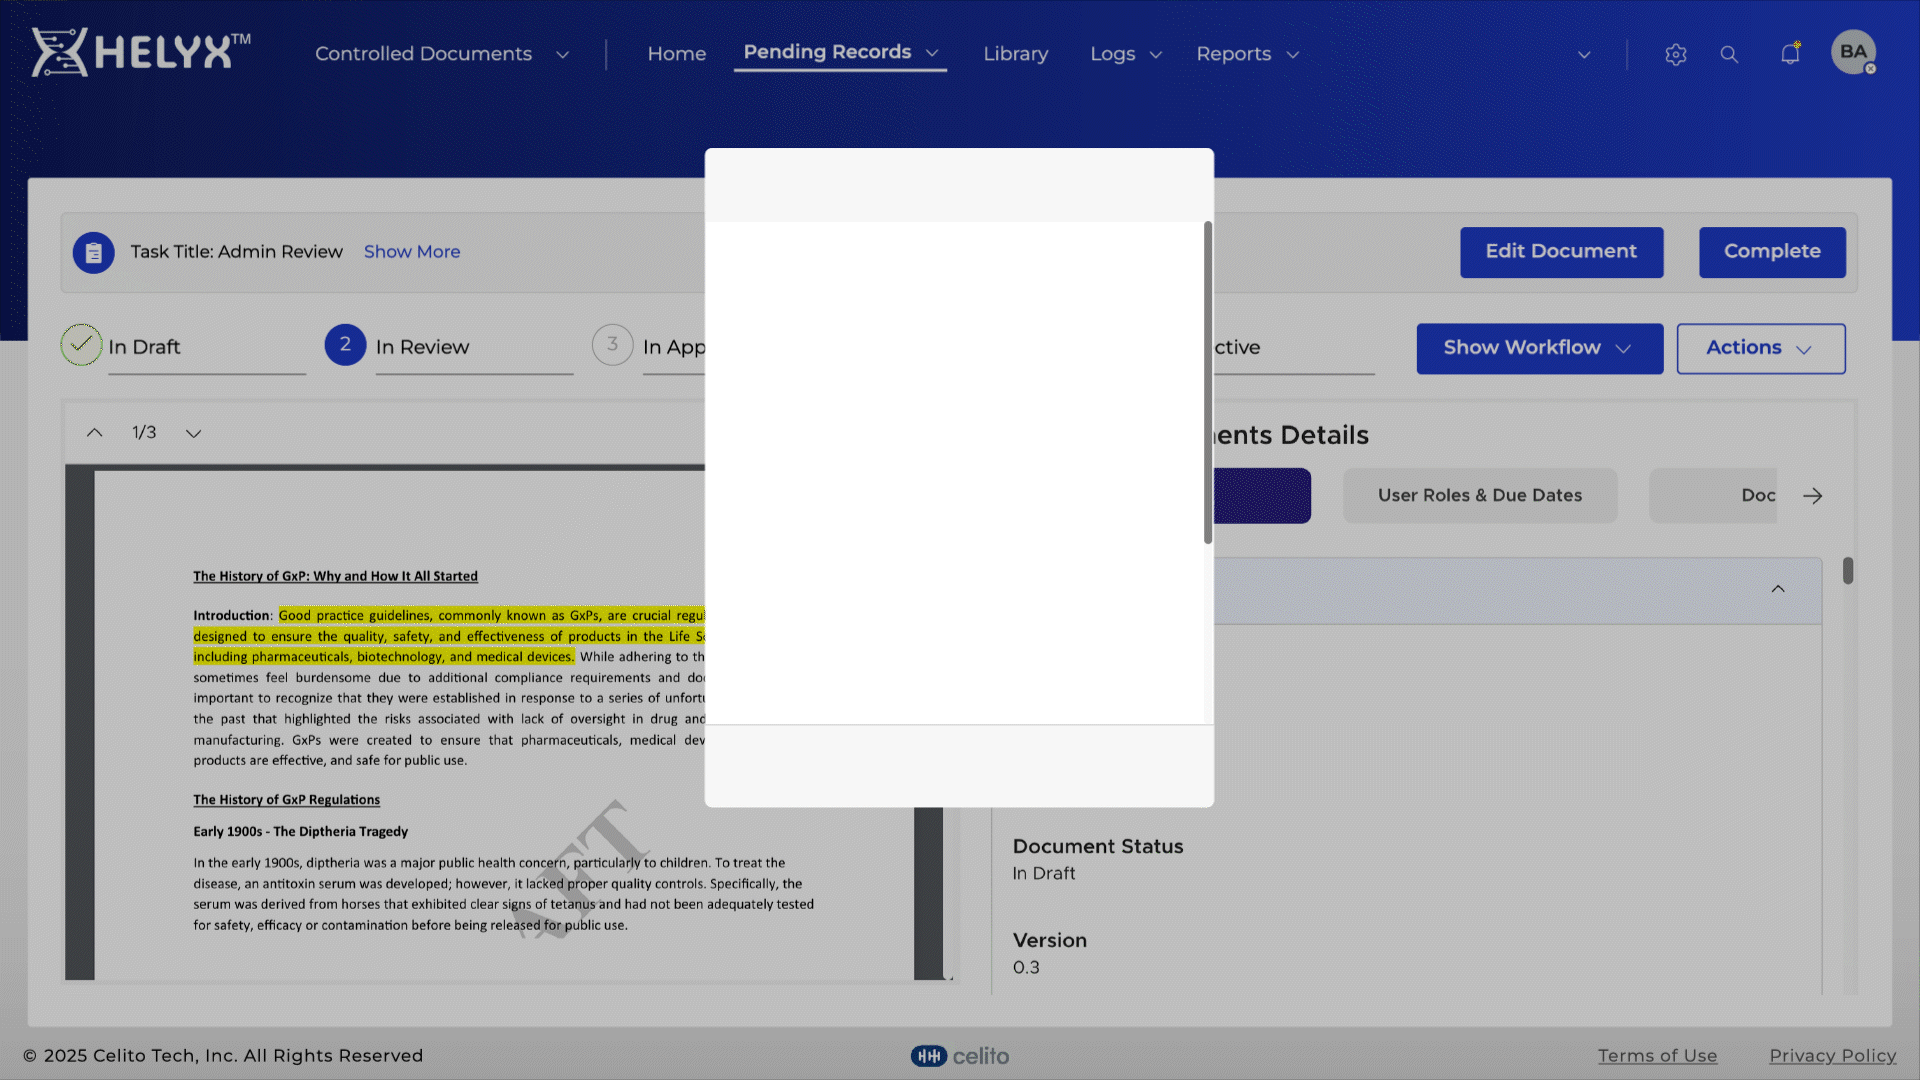
Task: Click the Show More link
Action: click(412, 252)
